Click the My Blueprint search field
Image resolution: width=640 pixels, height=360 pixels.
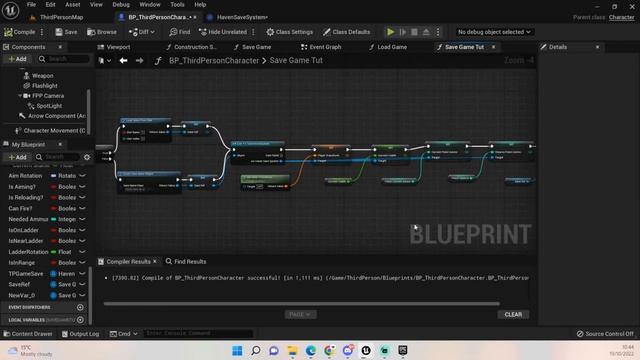point(57,157)
